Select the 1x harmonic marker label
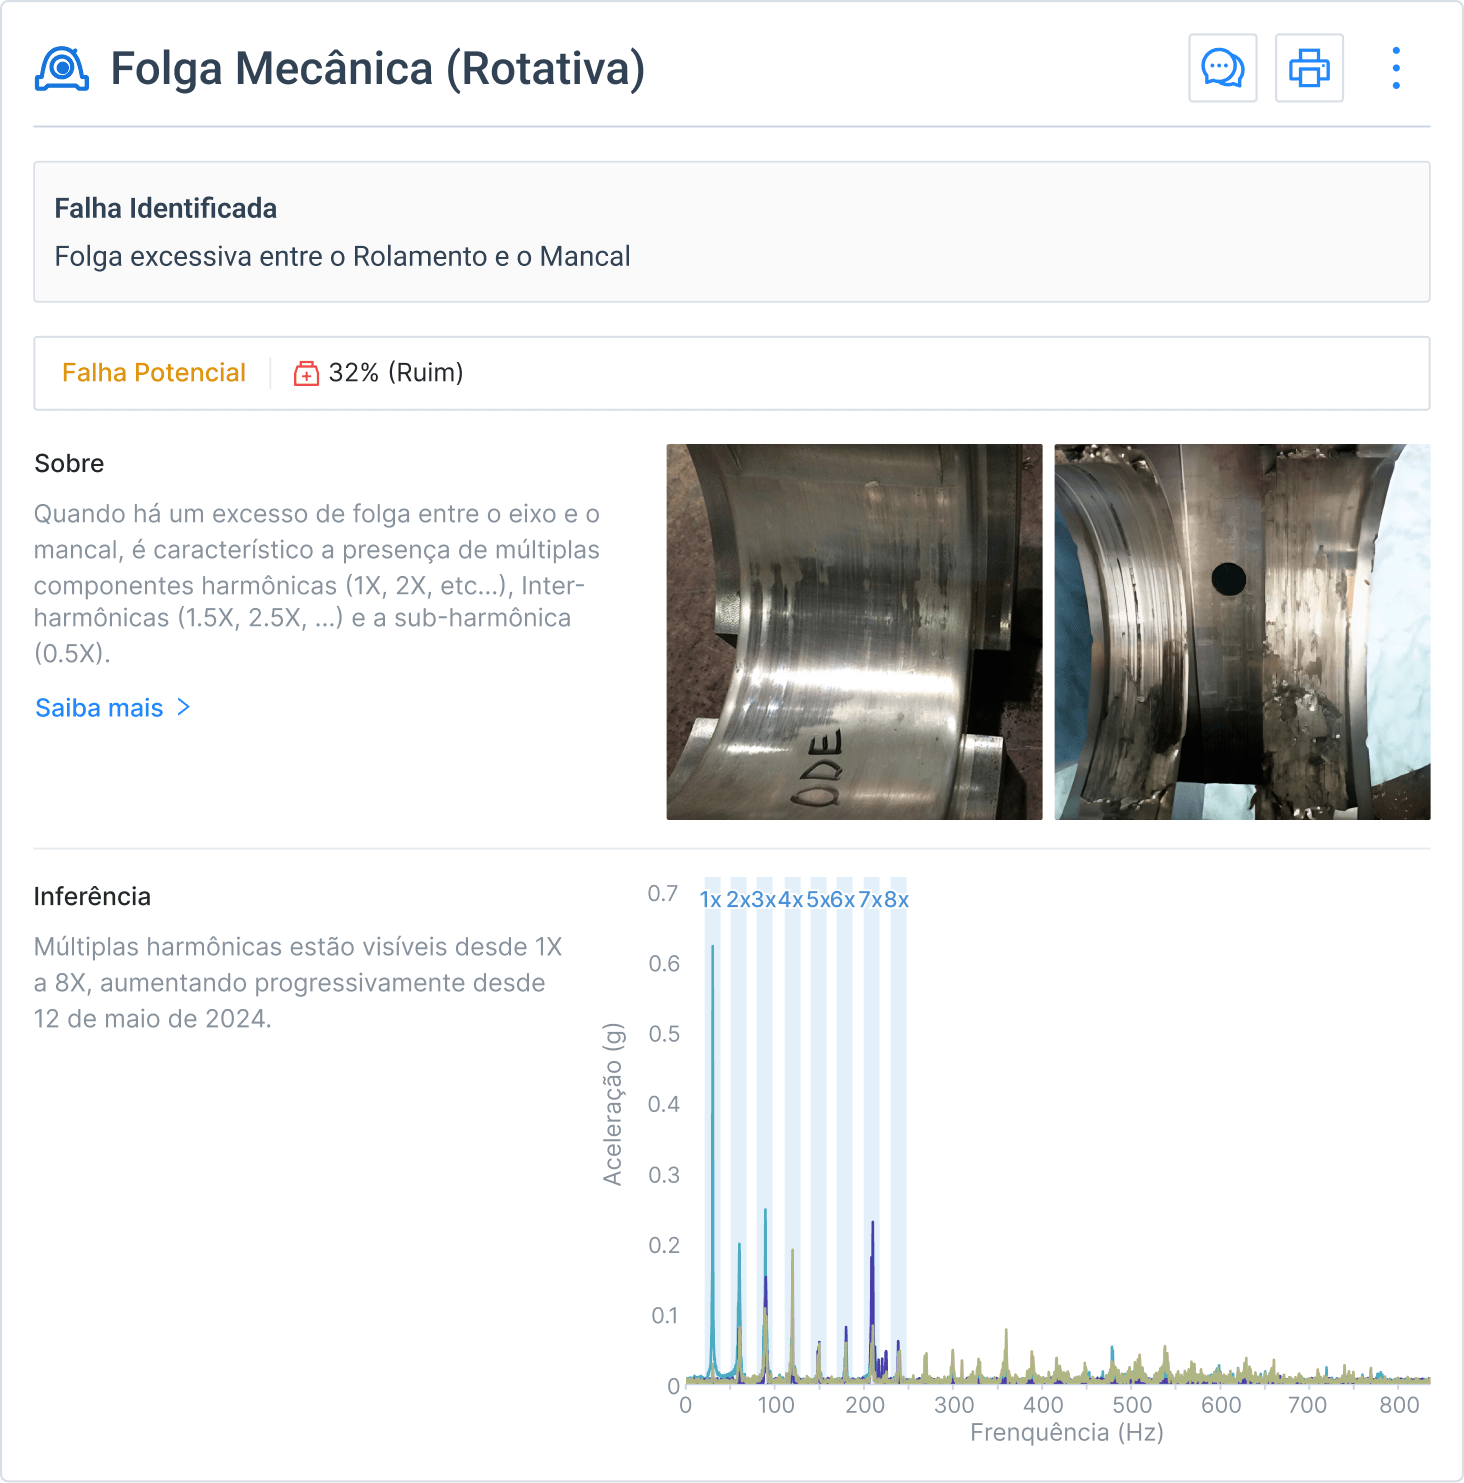The width and height of the screenshot is (1464, 1483). (x=710, y=899)
